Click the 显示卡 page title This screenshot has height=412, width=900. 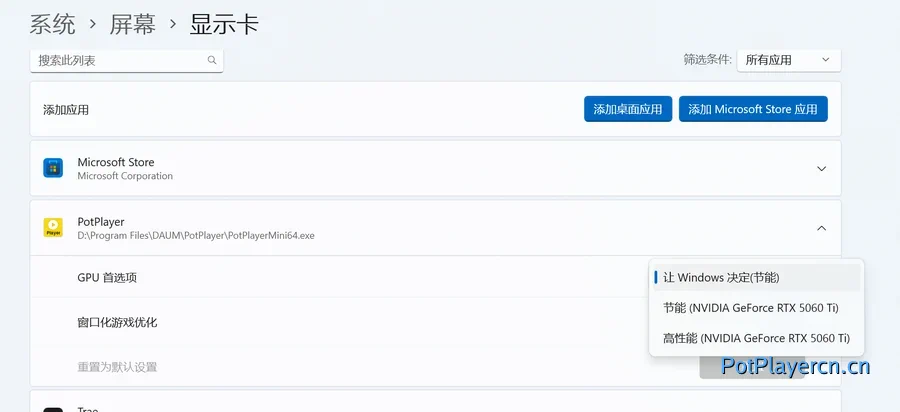224,25
